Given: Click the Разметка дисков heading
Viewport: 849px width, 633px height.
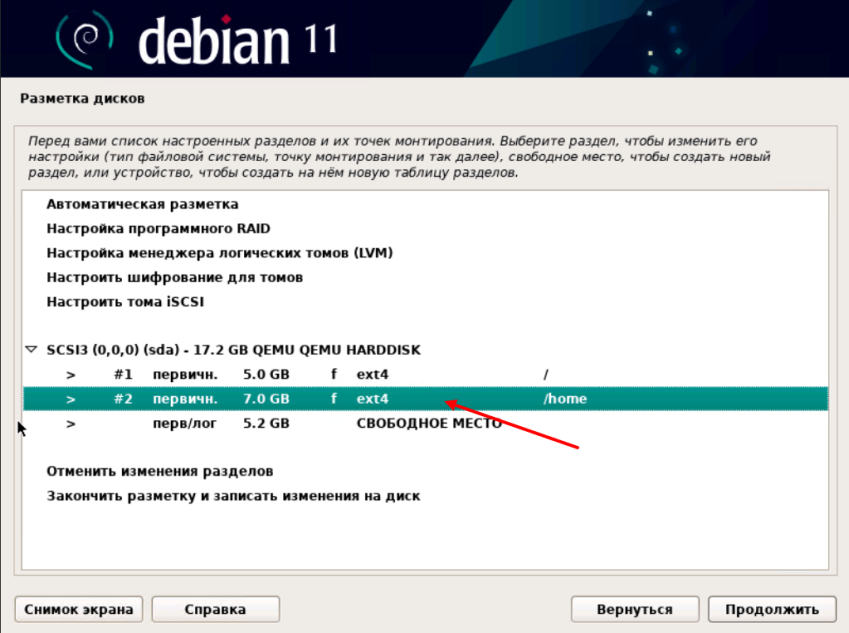Looking at the screenshot, I should 82,99.
